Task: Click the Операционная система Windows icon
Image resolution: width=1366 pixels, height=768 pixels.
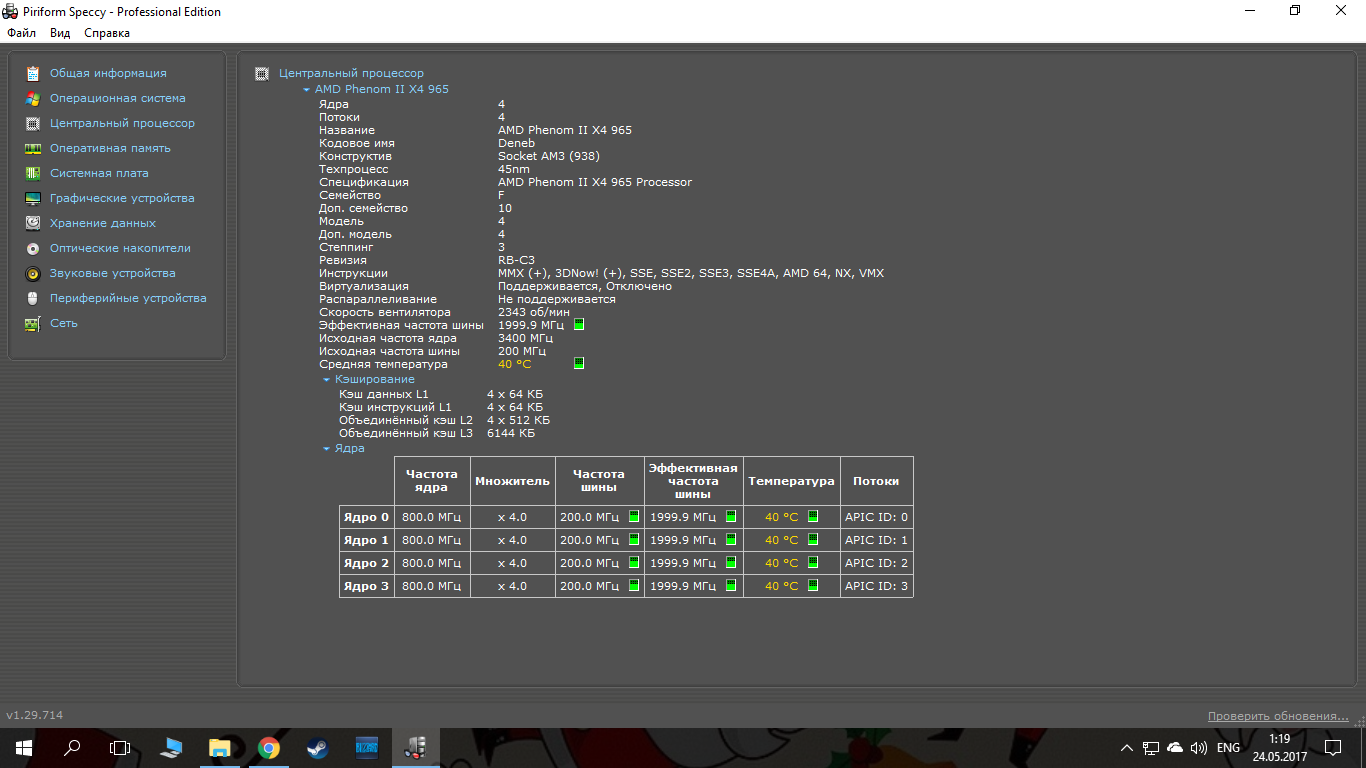Action: click(x=33, y=98)
